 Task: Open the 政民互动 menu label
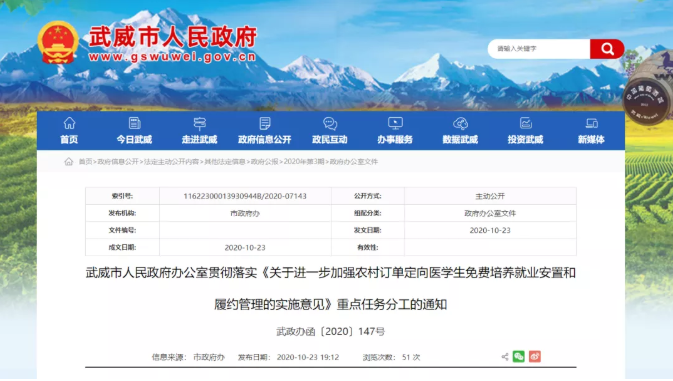coord(330,139)
